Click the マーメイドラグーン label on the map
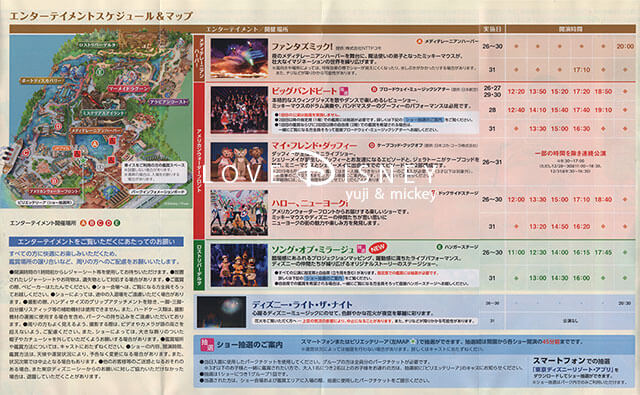Image resolution: width=640 pixels, height=395 pixels. coord(129,89)
